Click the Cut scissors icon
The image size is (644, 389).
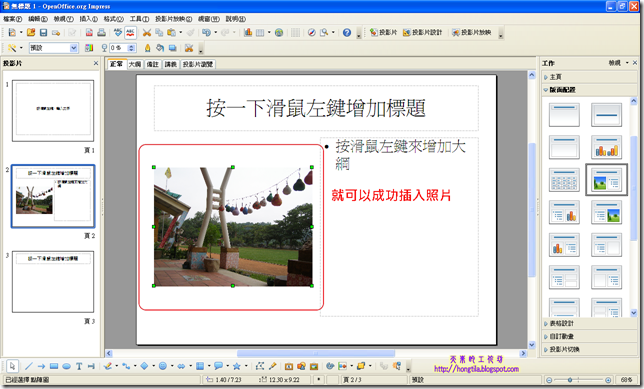147,32
